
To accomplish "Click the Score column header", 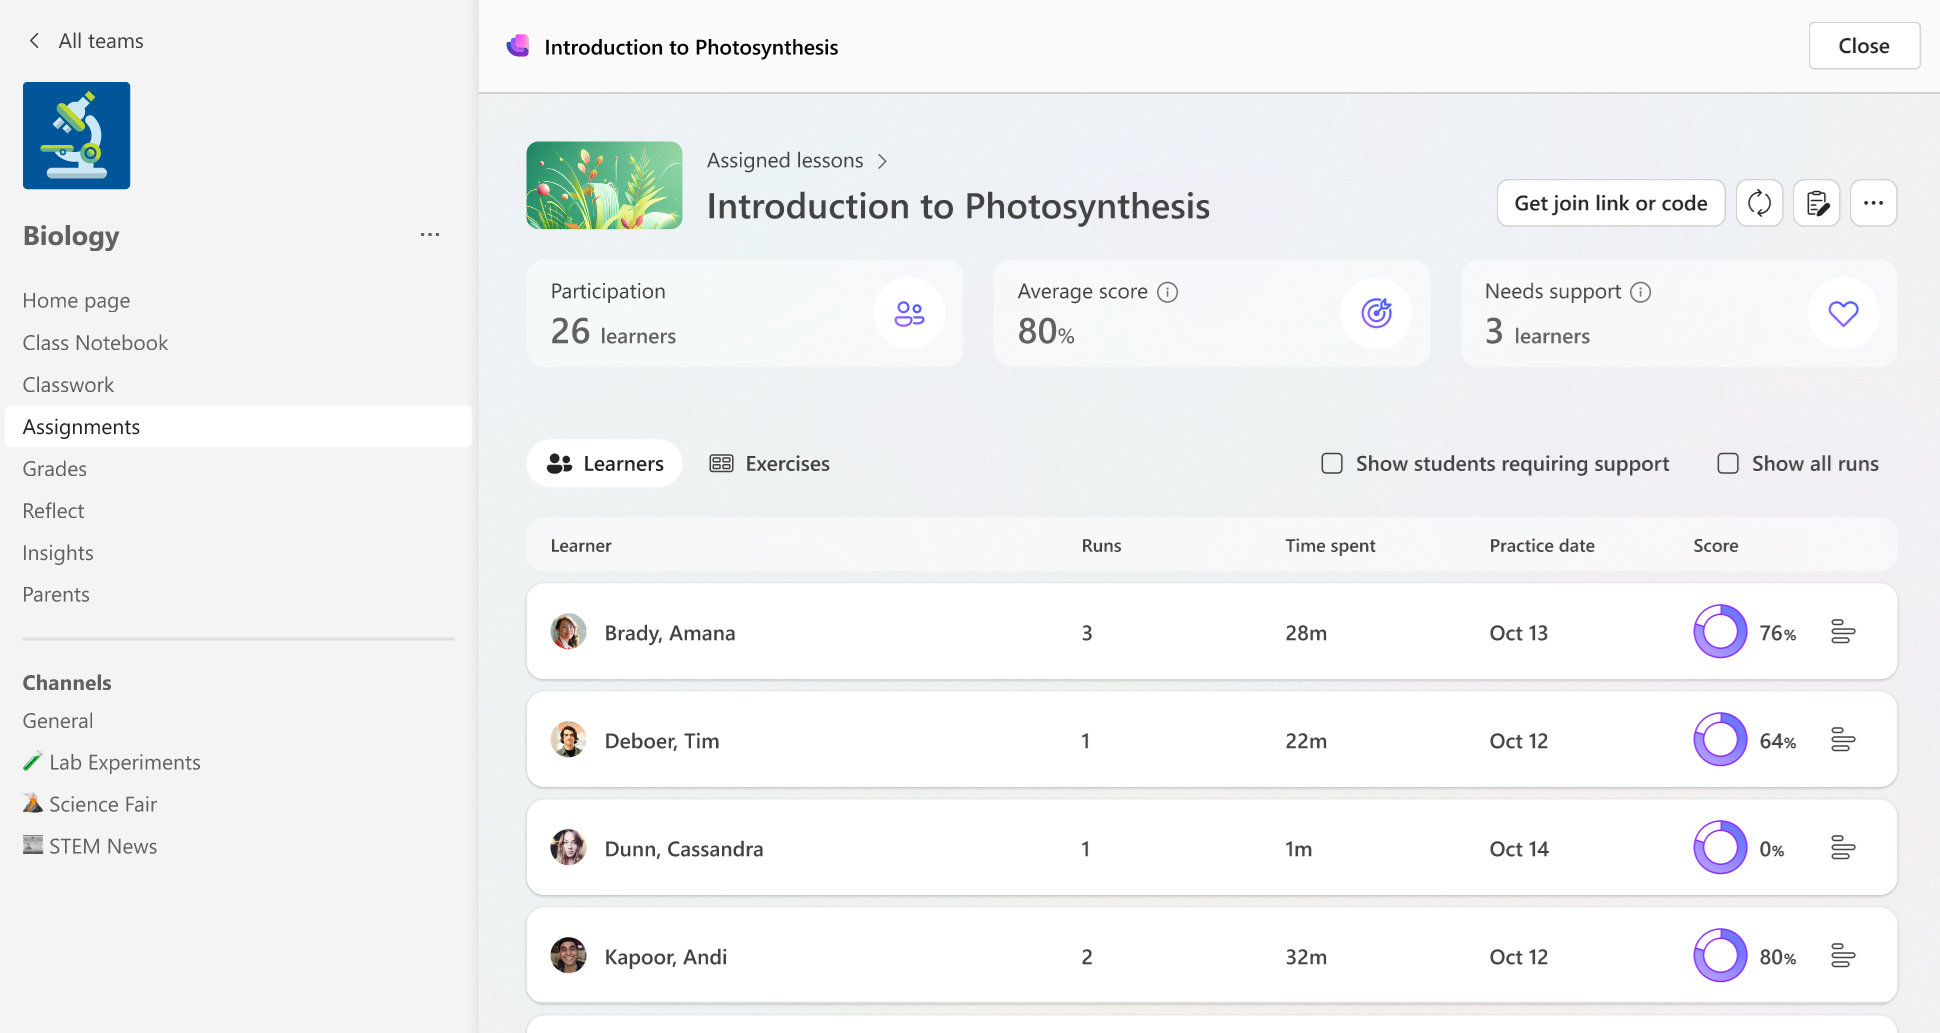I will pyautogui.click(x=1716, y=545).
